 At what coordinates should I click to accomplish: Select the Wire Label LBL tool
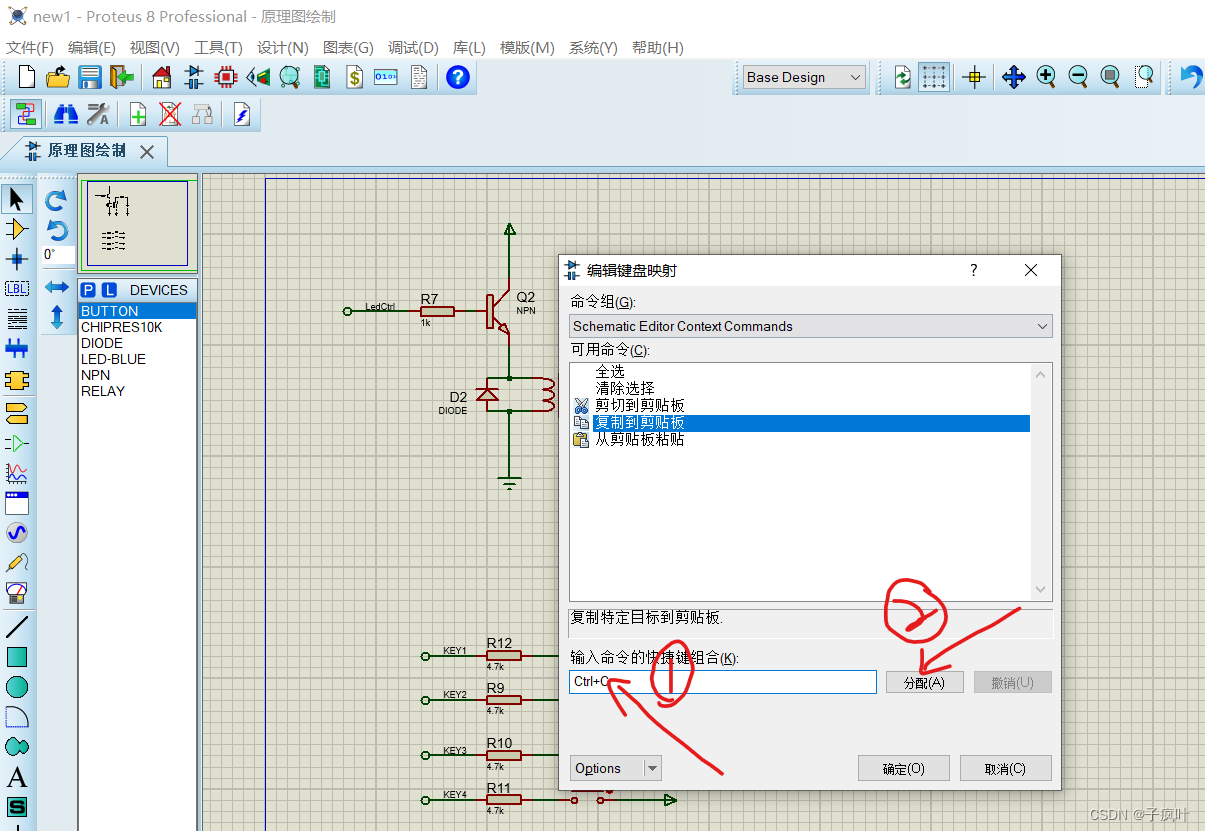point(17,289)
